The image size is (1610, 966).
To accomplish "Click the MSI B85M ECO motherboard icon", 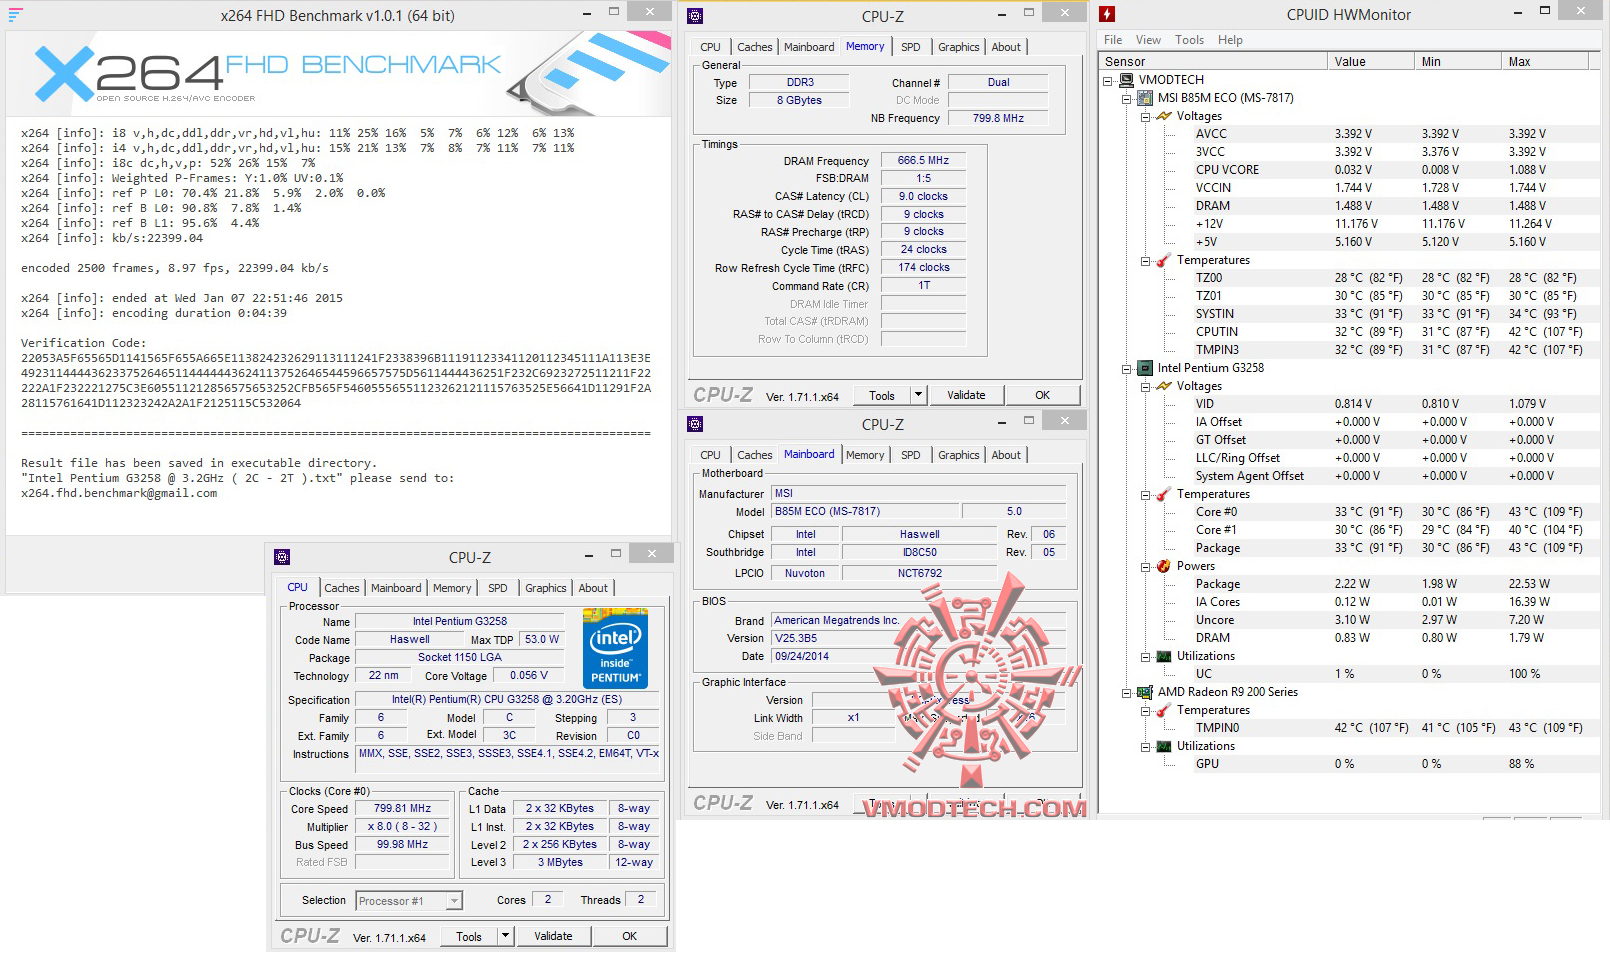I will coord(1145,98).
